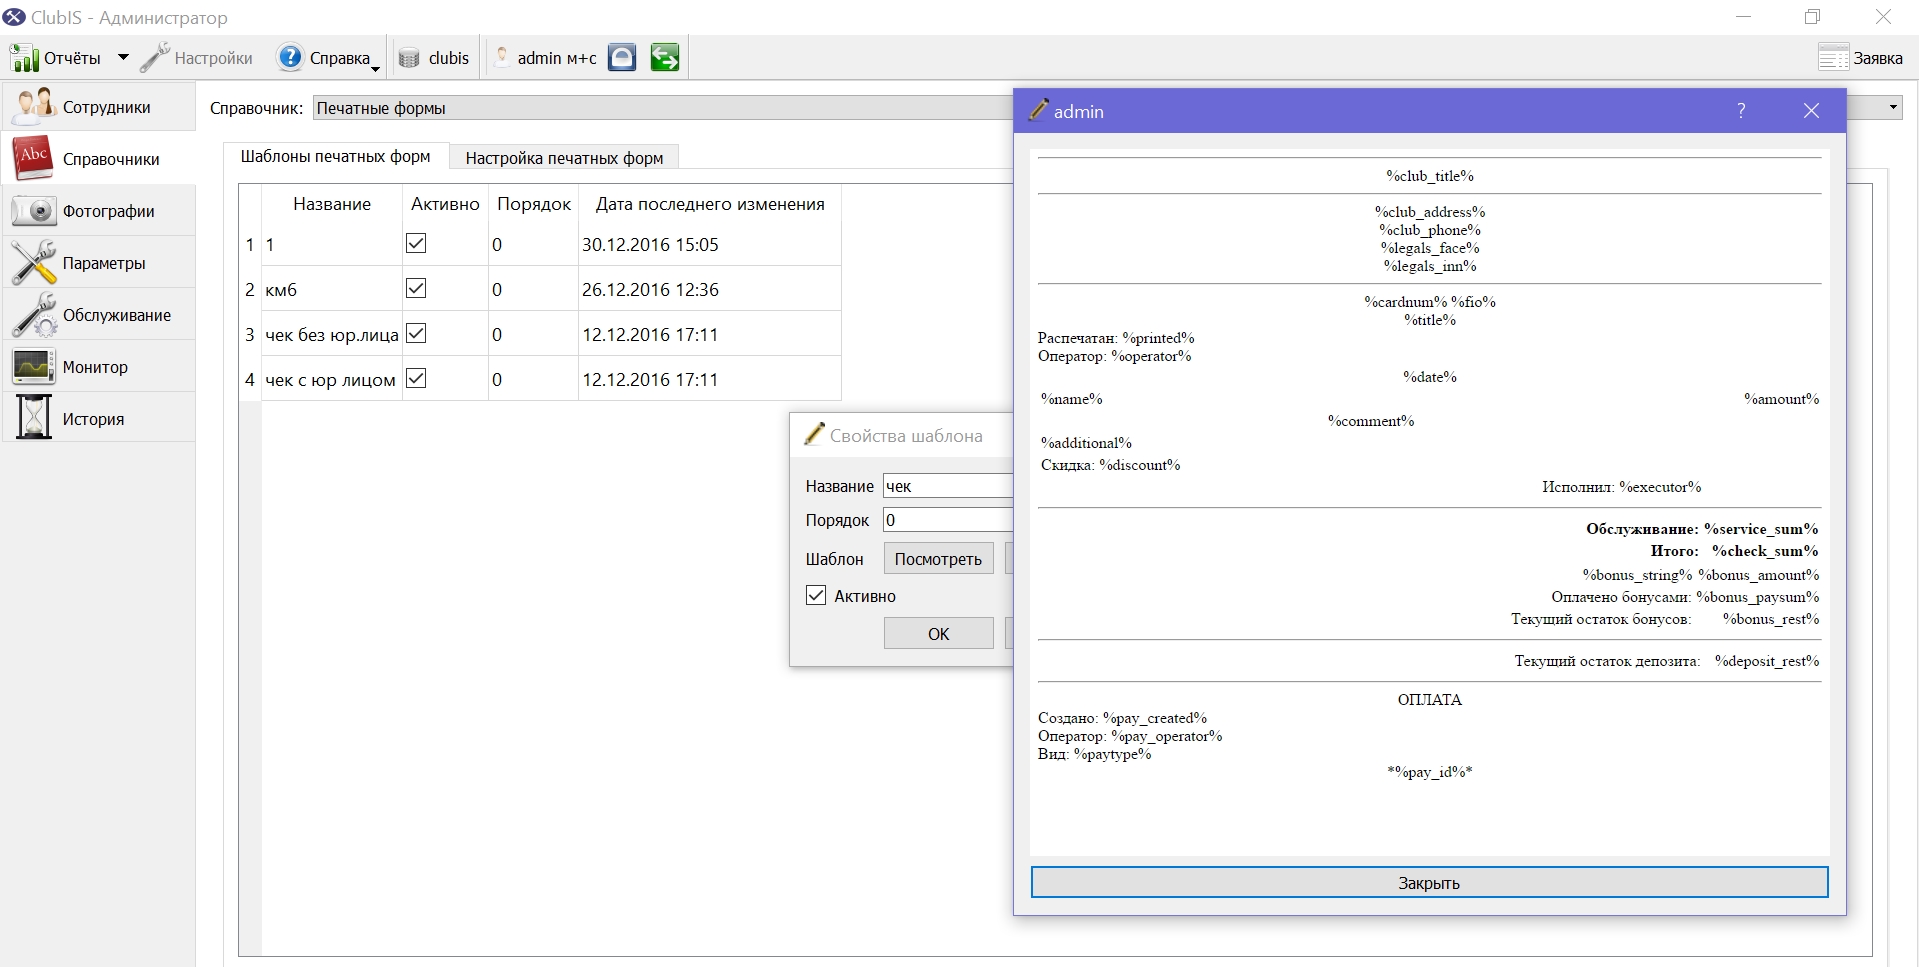Click the Название input field

[948, 486]
